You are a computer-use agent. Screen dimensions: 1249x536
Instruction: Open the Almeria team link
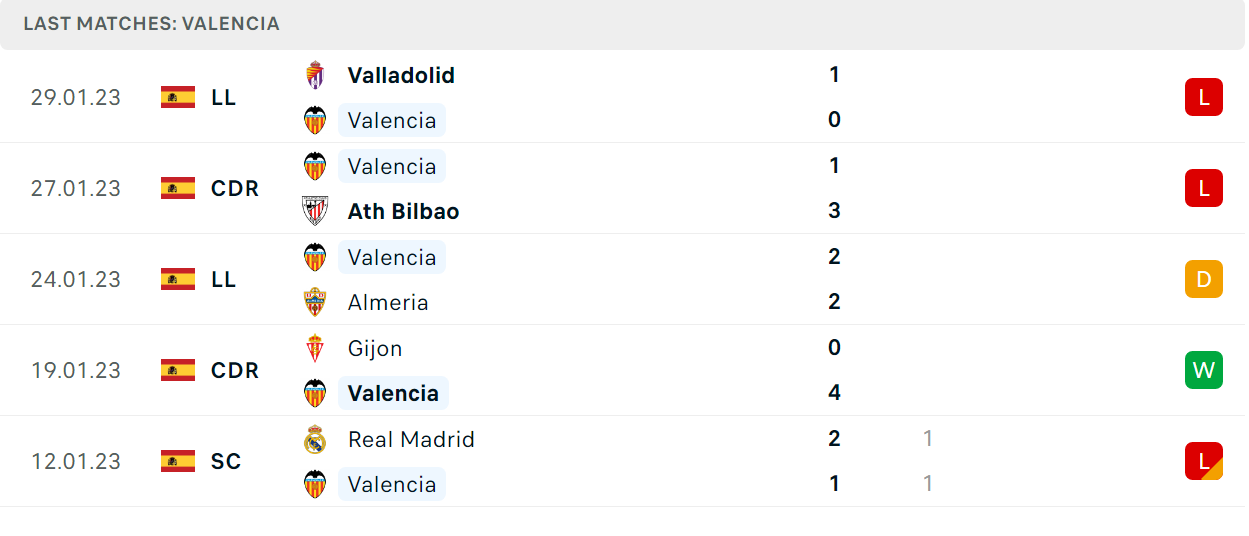click(x=388, y=302)
